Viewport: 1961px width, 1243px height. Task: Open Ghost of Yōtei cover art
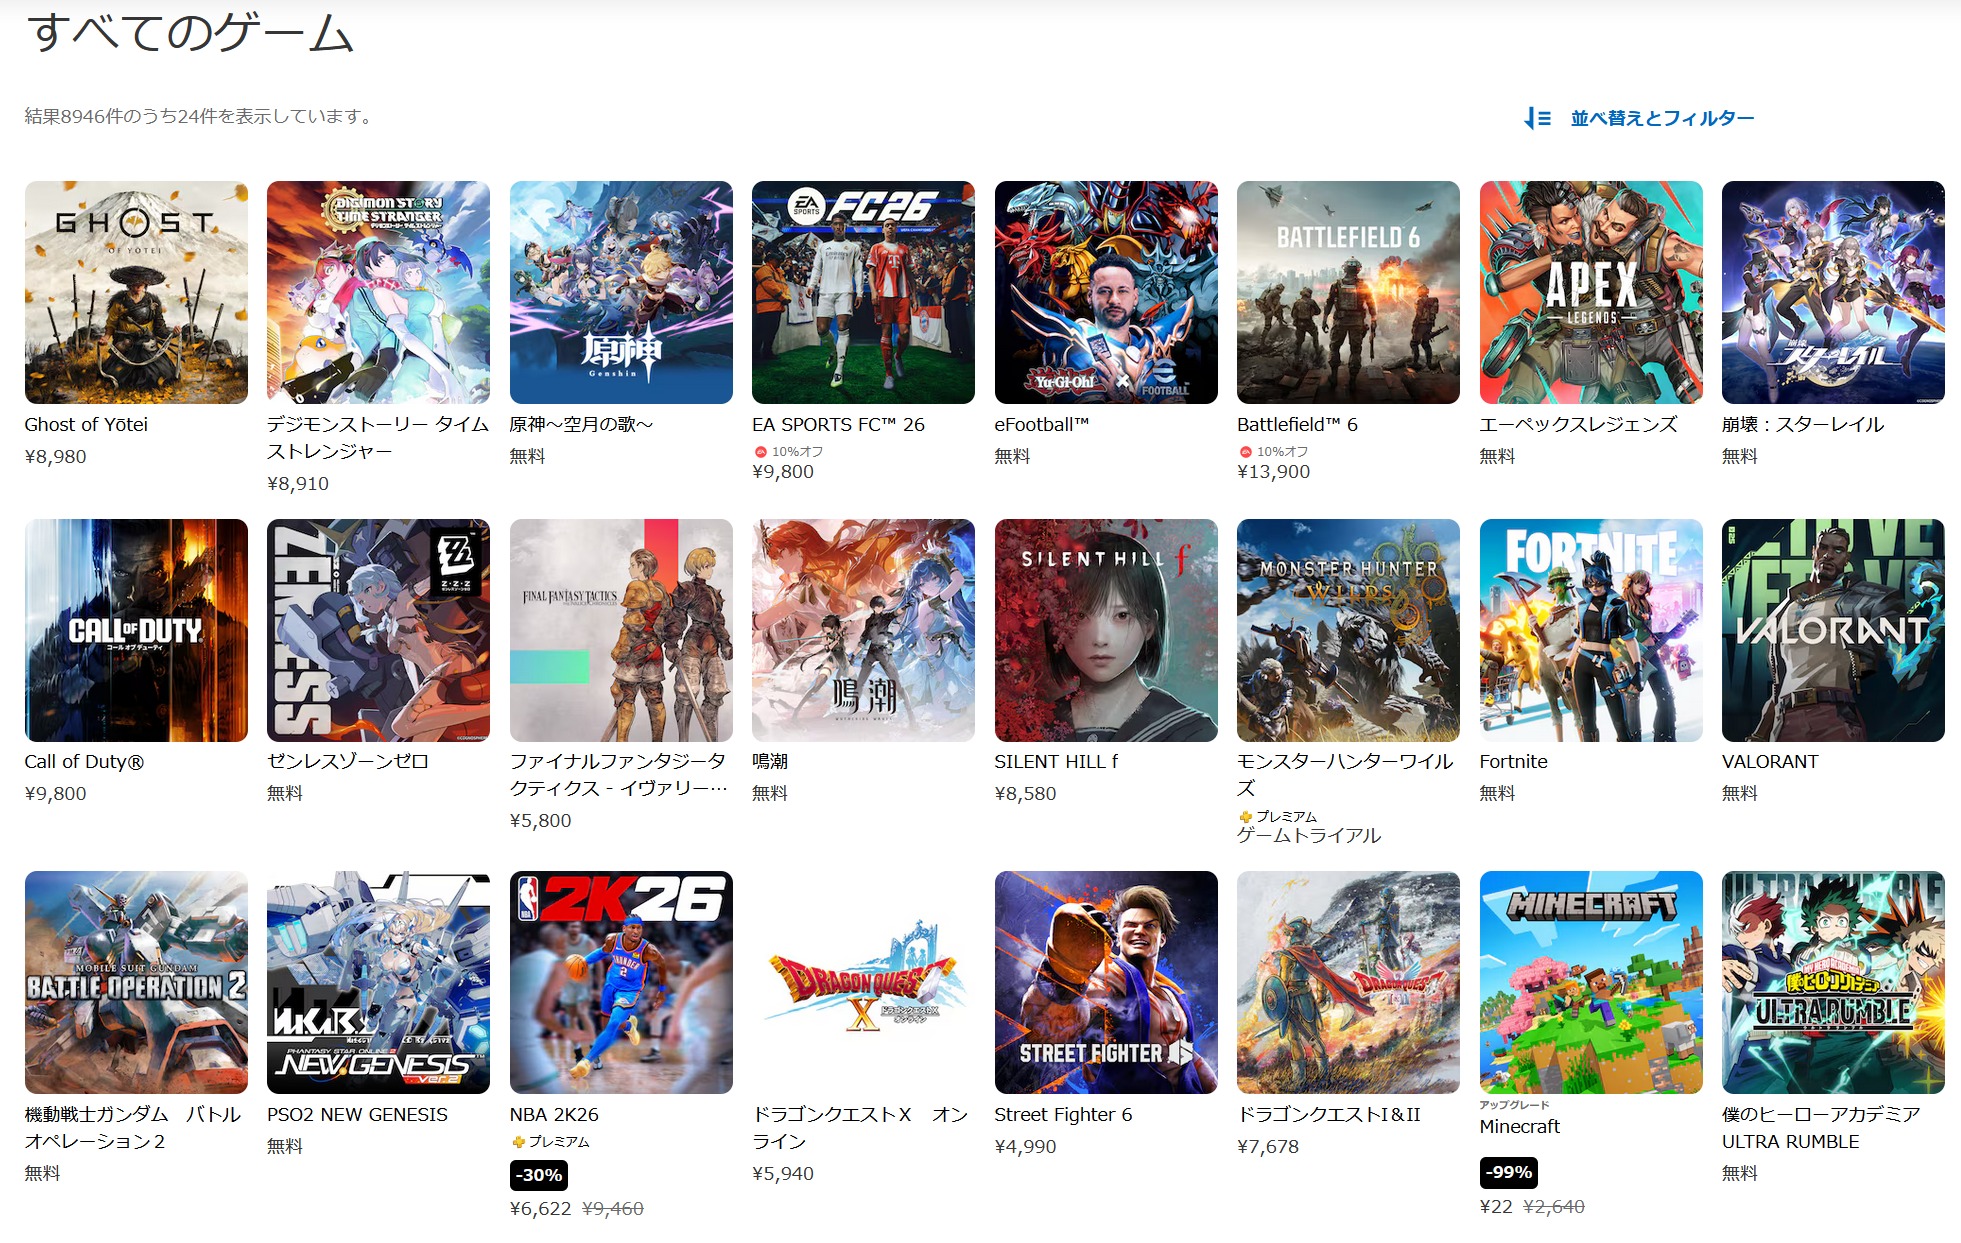[x=136, y=292]
